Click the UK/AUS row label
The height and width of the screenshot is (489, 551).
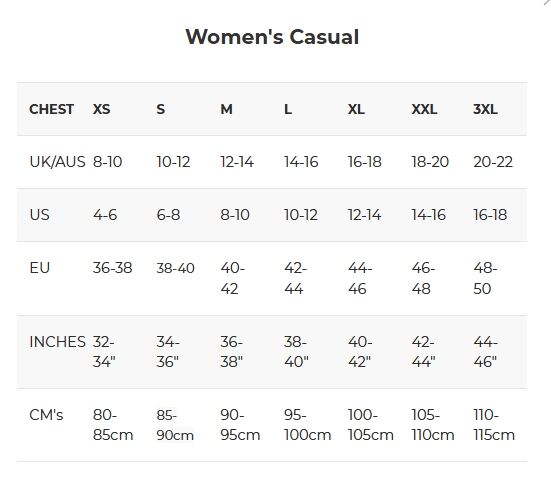[58, 162]
